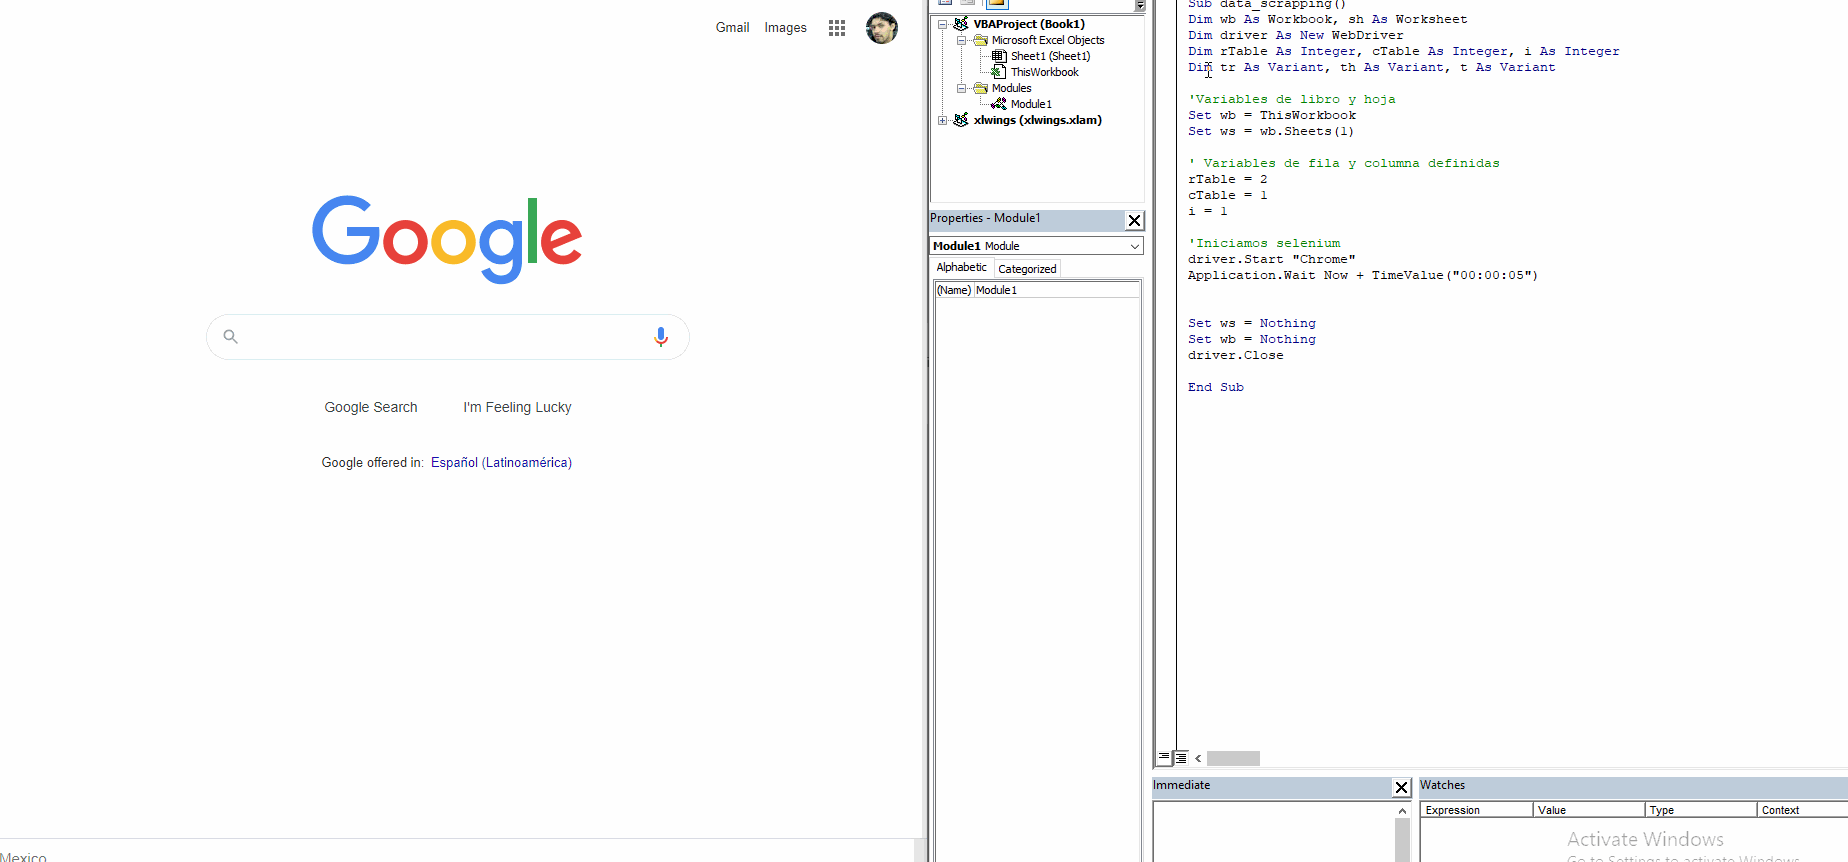
Task: Open the Gmail link
Action: (732, 28)
